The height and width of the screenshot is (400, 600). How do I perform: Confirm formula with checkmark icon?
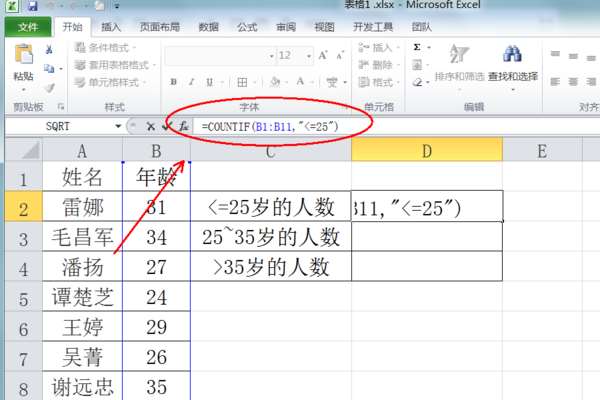166,126
